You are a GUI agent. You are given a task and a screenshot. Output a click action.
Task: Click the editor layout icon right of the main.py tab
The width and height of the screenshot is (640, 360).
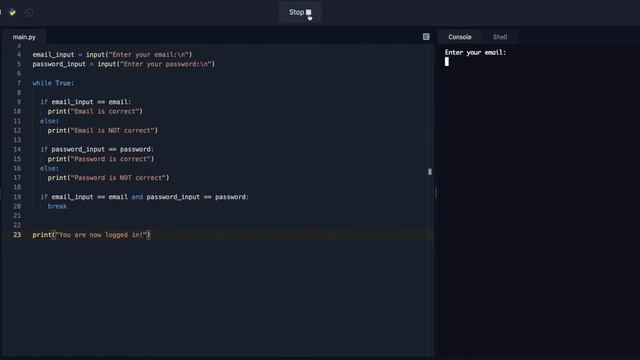426,37
